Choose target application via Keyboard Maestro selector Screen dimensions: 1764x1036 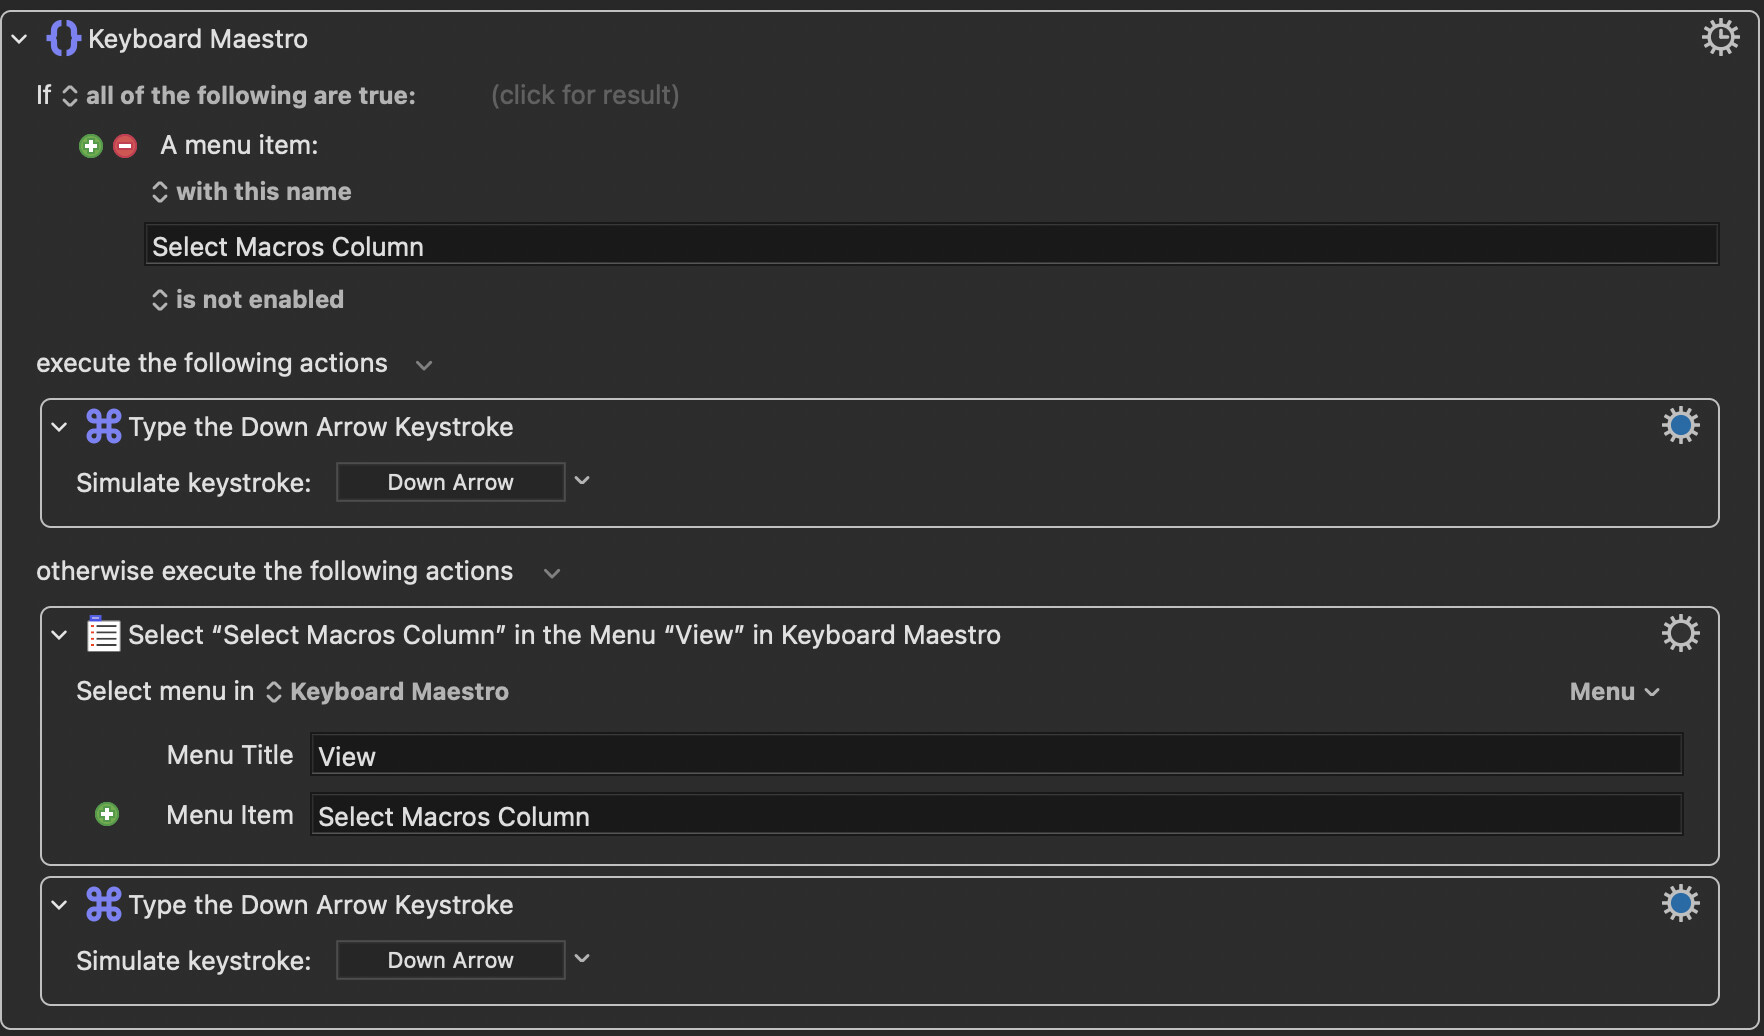(388, 692)
